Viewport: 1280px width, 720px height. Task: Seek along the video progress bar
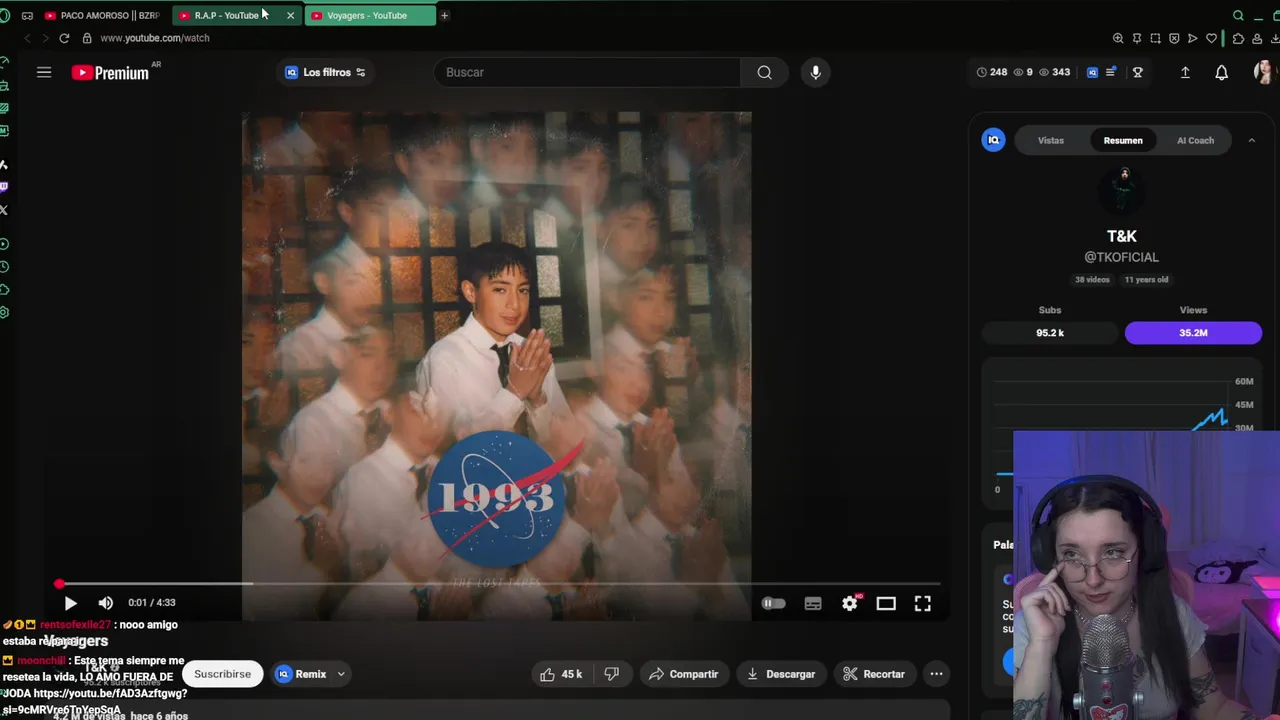click(498, 584)
